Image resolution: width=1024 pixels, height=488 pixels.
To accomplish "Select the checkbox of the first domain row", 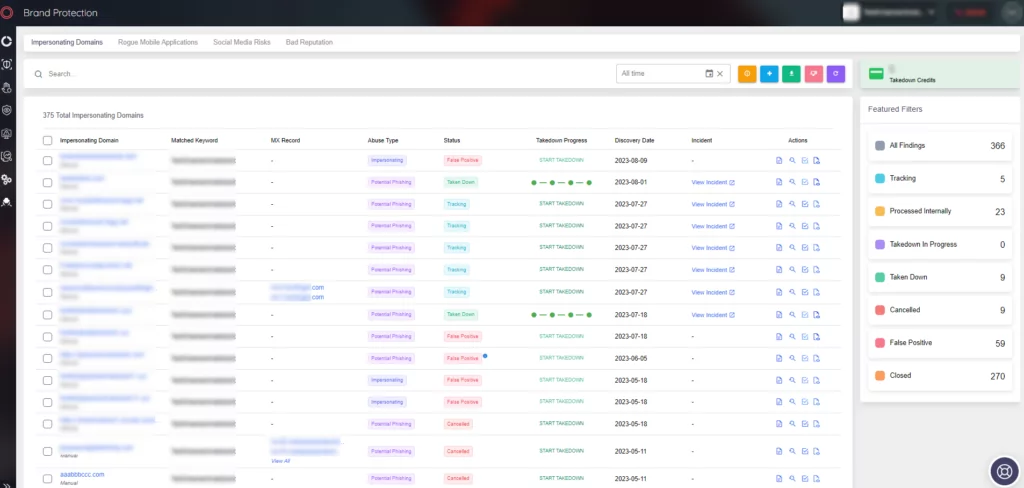I will click(48, 160).
